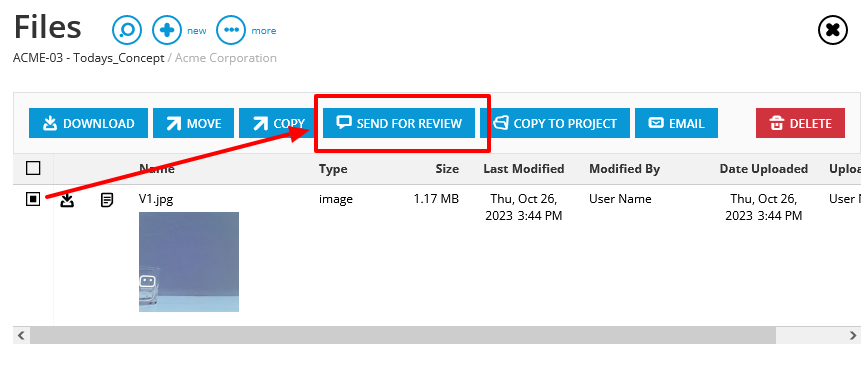Open the V1.jpg file name

coord(156,199)
